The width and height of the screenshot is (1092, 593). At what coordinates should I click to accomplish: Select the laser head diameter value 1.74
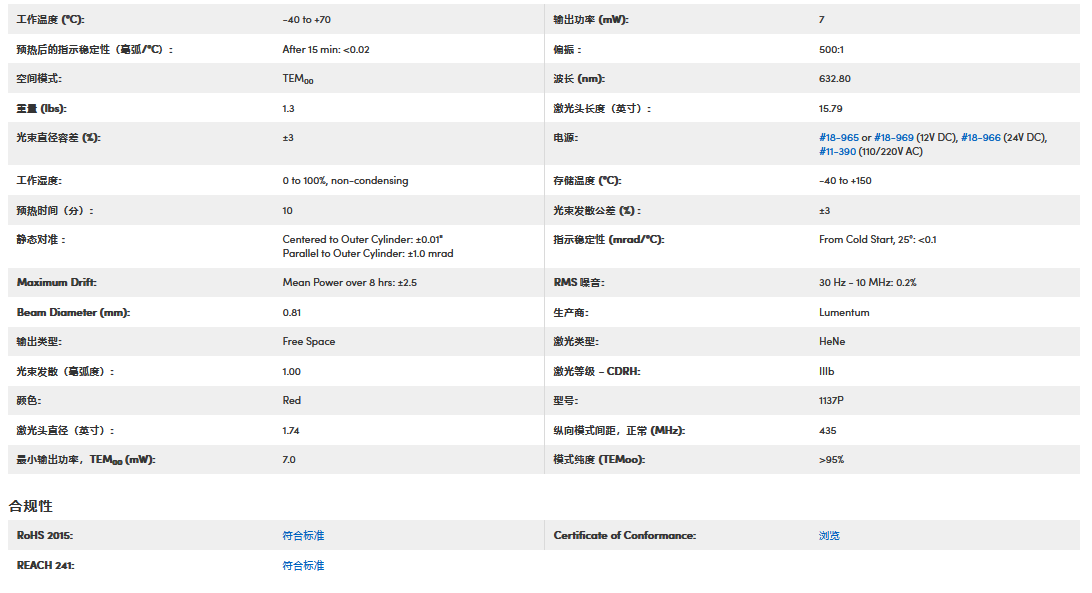[291, 431]
